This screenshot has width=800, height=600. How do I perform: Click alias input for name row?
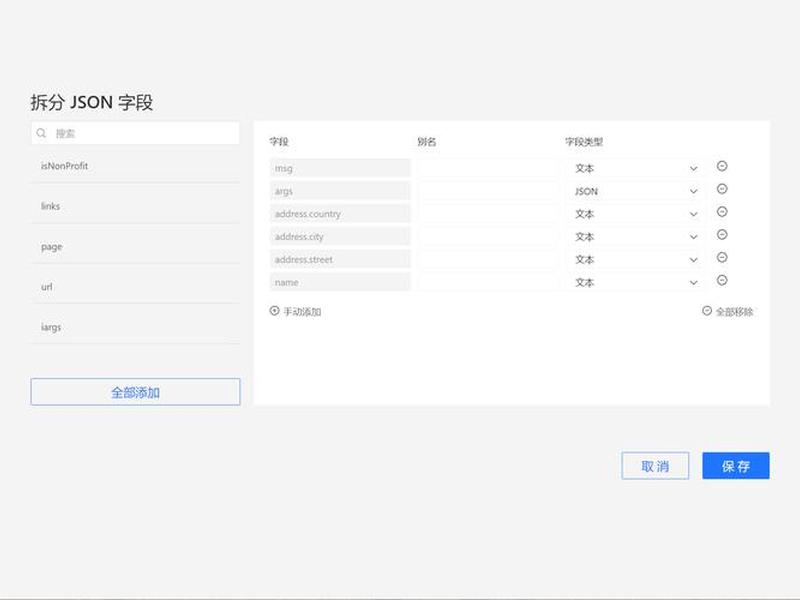[x=488, y=282]
